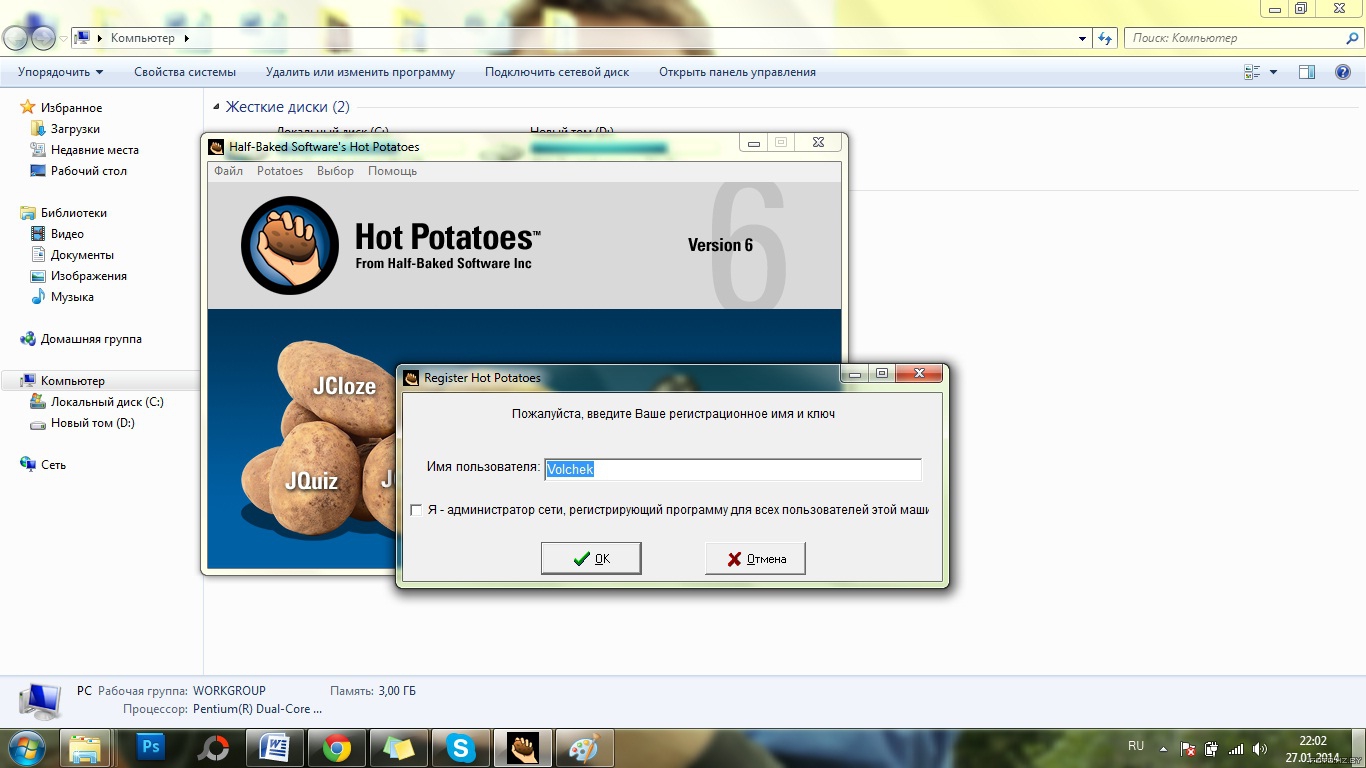This screenshot has height=768, width=1366.
Task: Open the Выбор menu
Action: (335, 171)
